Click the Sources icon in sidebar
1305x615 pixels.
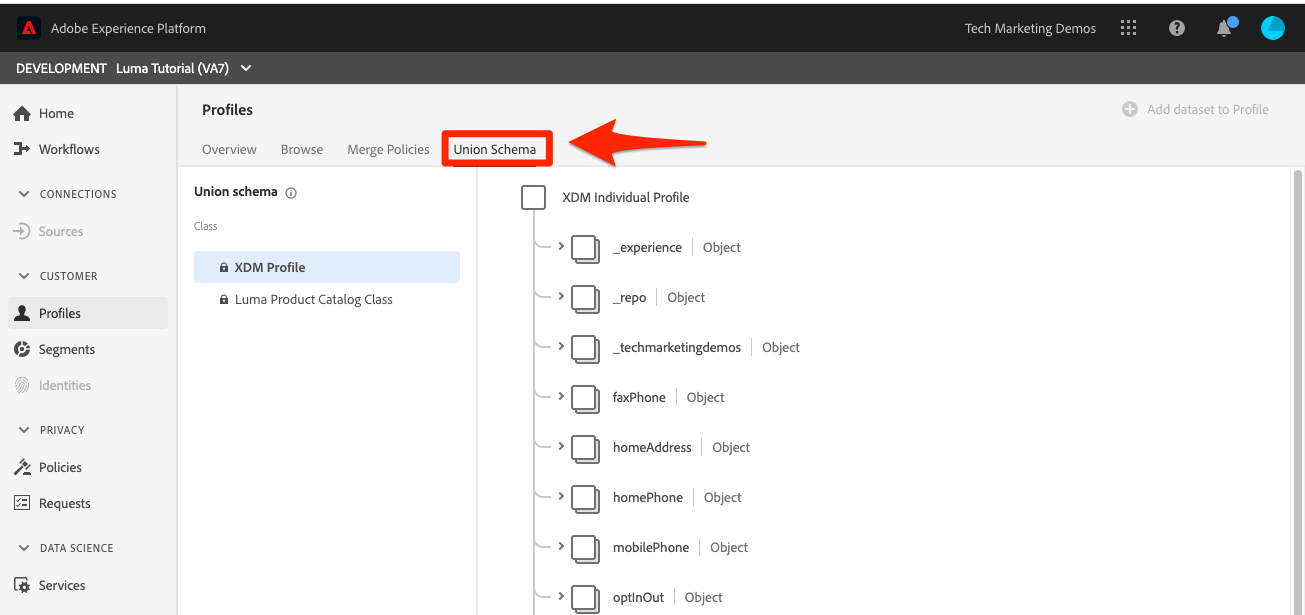click(x=22, y=231)
